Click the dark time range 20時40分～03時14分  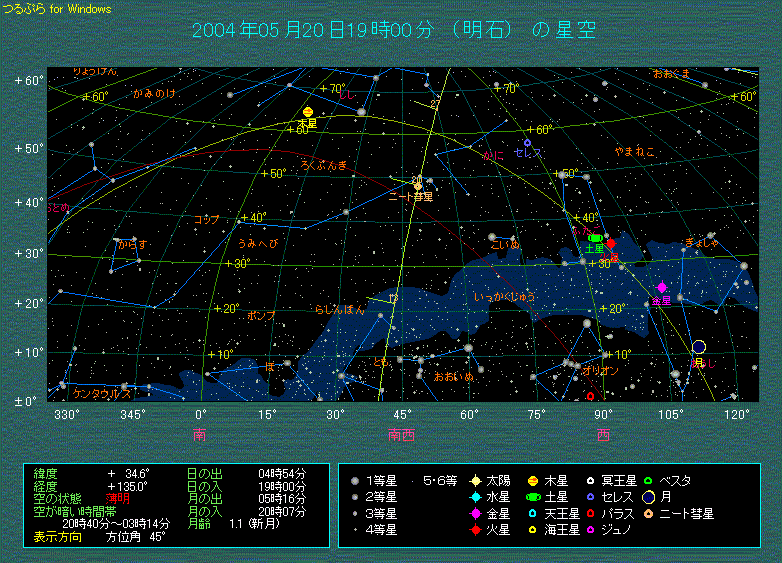(x=116, y=524)
